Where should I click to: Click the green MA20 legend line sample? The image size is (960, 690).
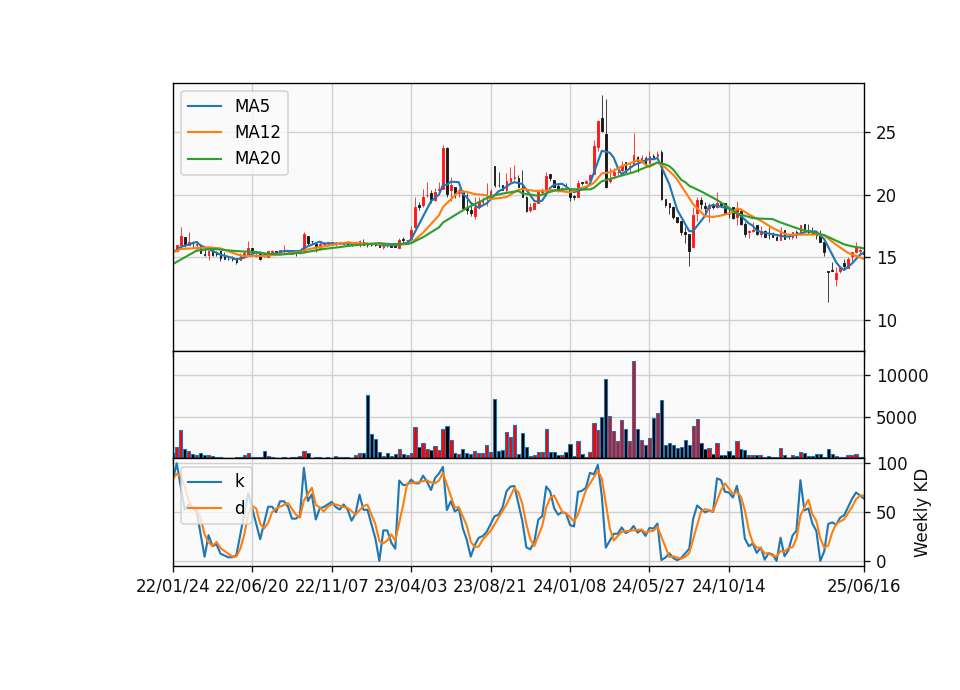(x=204, y=158)
